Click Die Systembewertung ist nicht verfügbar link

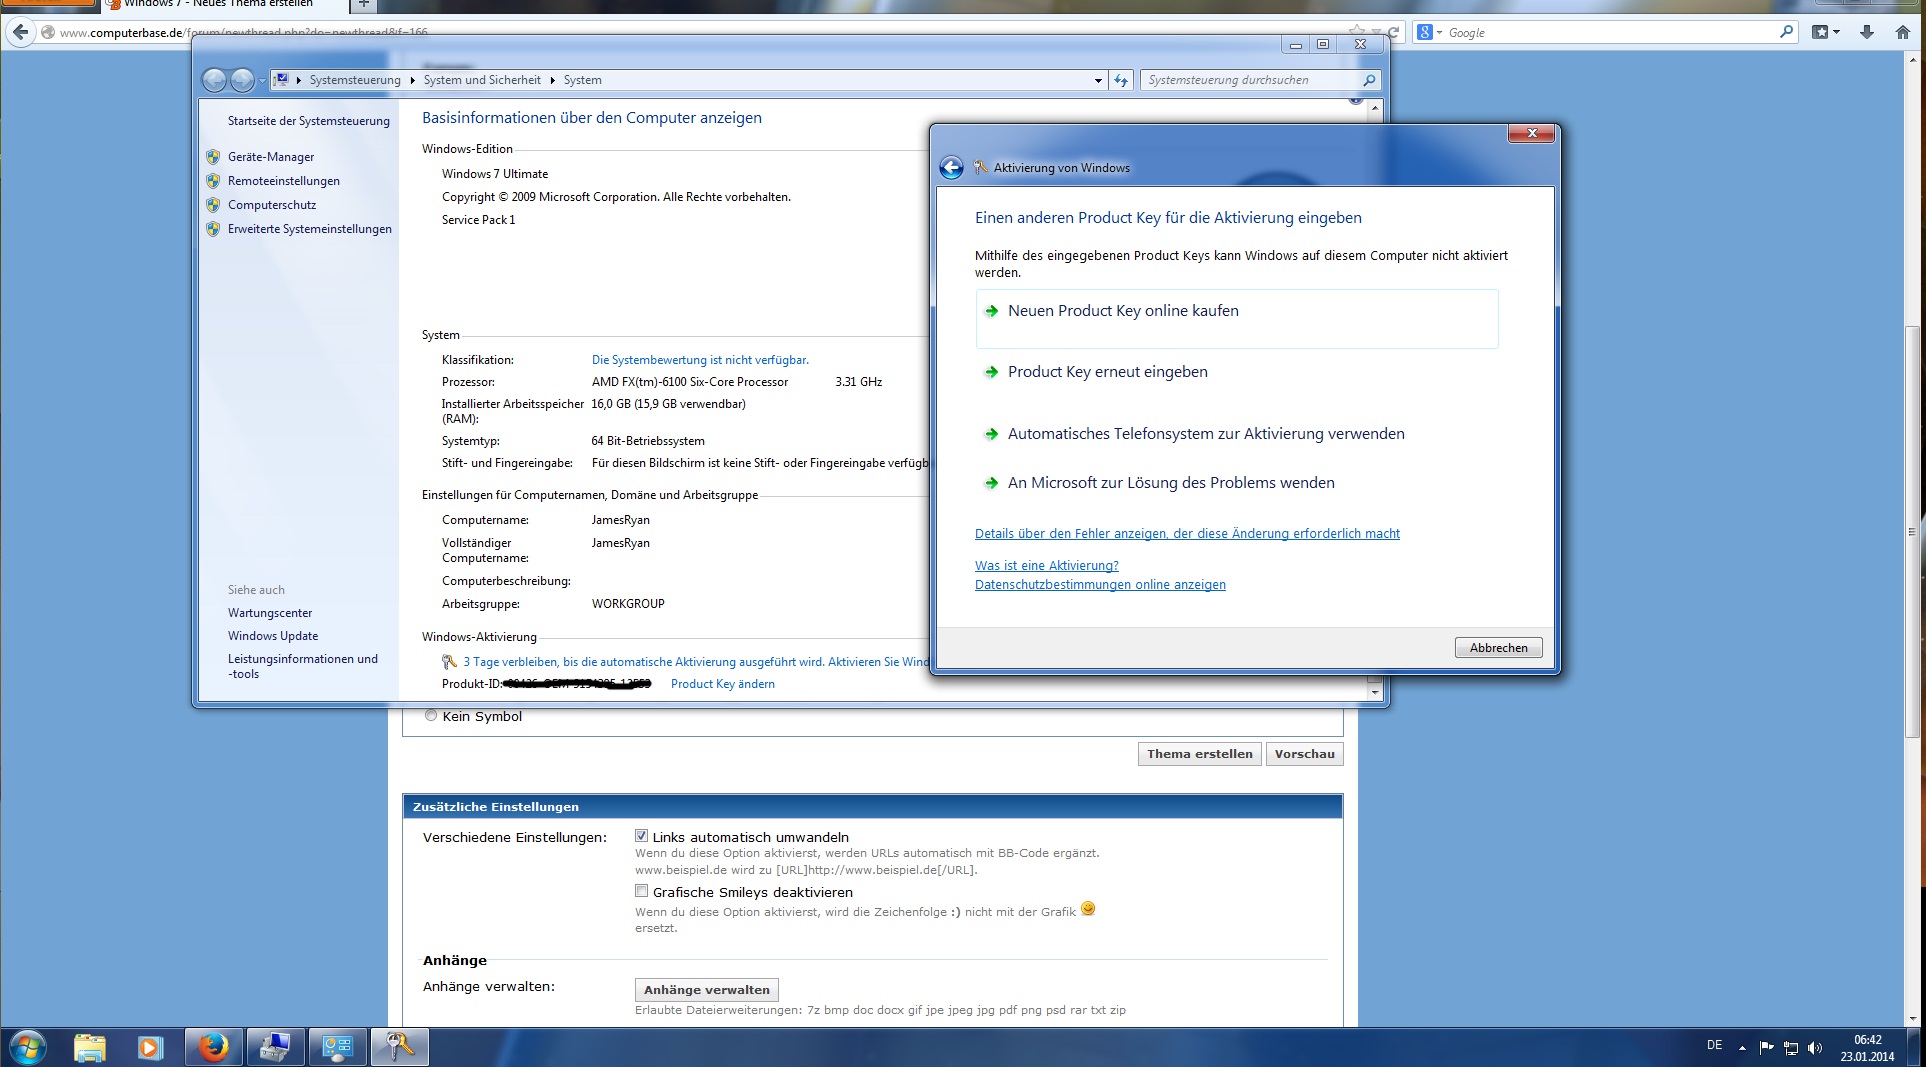pyautogui.click(x=700, y=360)
